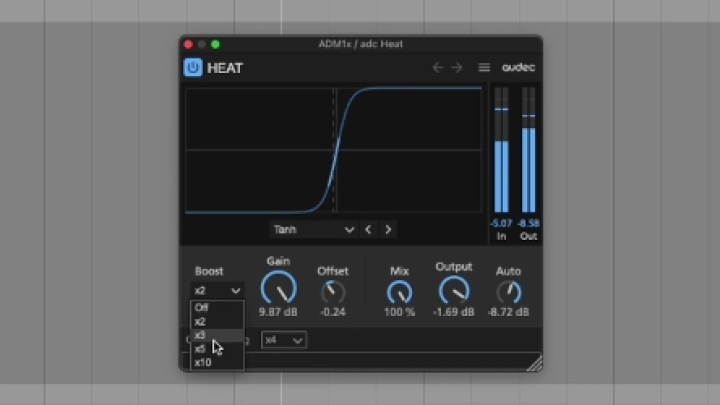Open the Tanh curve type dropdown

[x=314, y=230]
